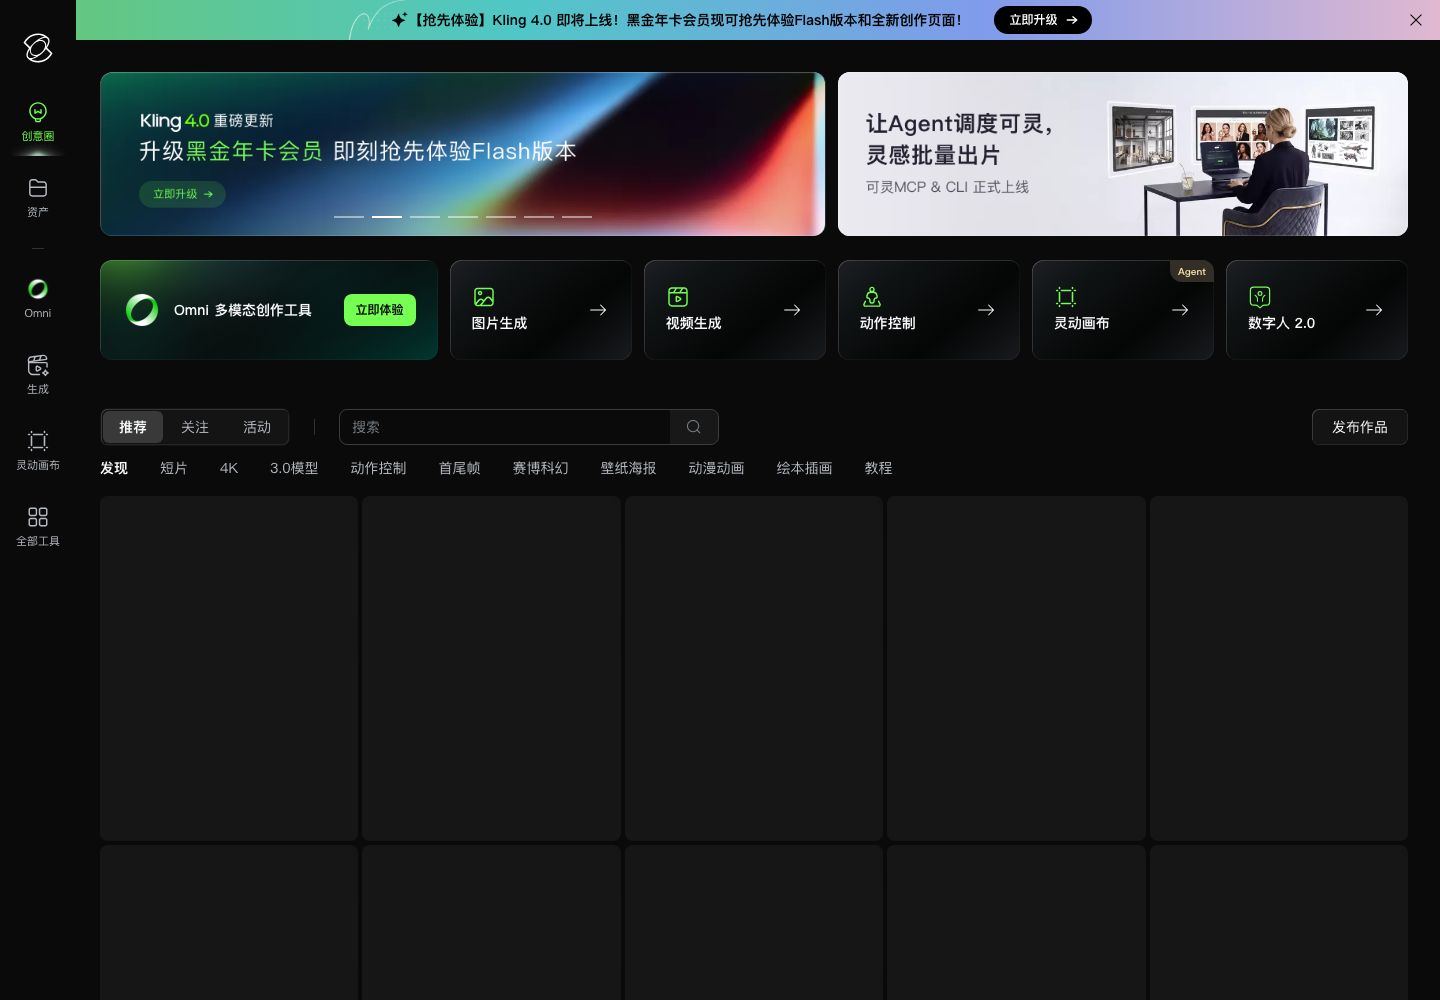The height and width of the screenshot is (1000, 1440).
Task: Click the 动作控制 icon
Action: pyautogui.click(x=872, y=297)
